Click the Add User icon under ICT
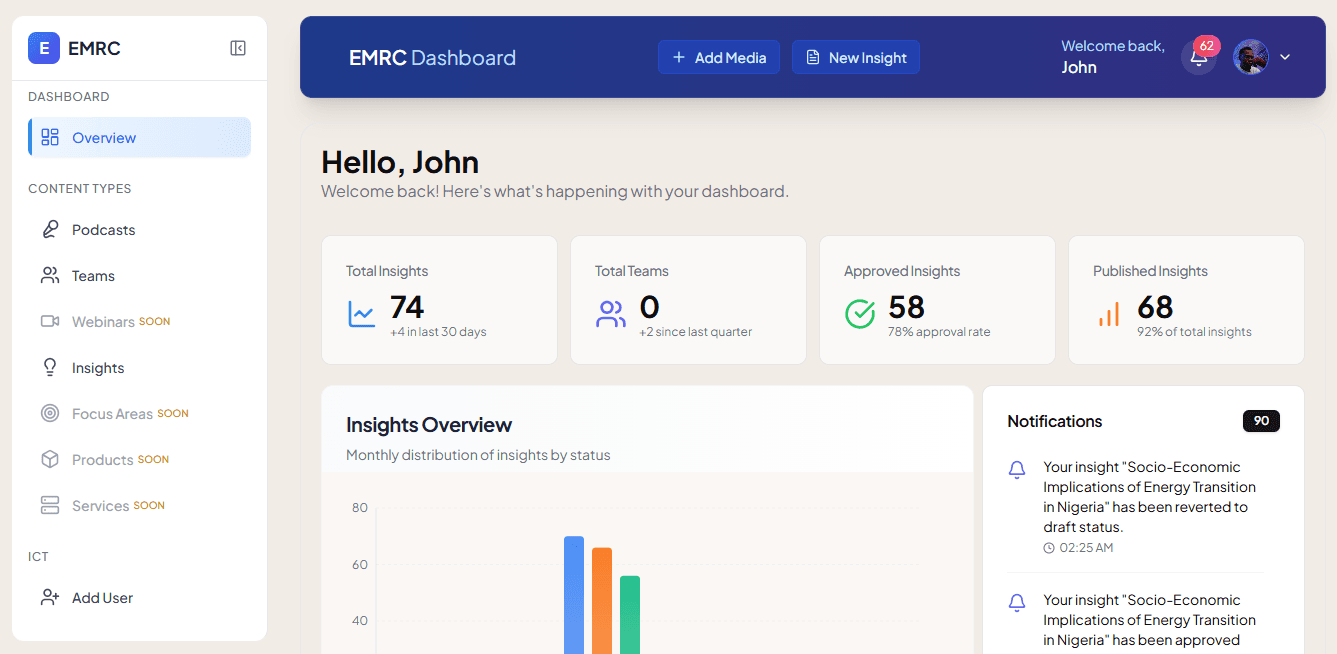The width and height of the screenshot is (1337, 654). click(49, 597)
